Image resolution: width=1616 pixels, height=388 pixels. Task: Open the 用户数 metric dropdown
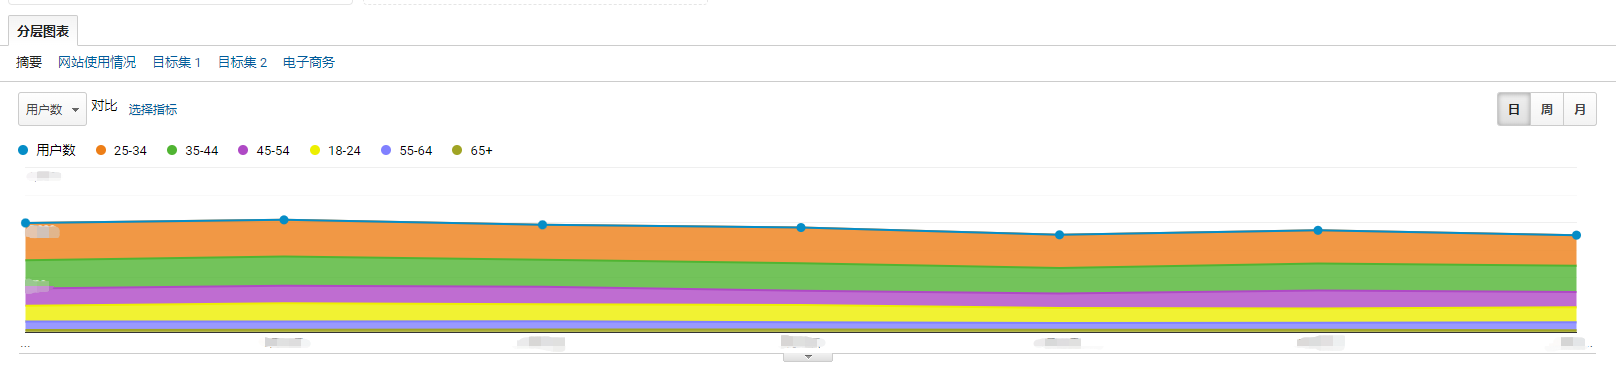click(x=52, y=109)
